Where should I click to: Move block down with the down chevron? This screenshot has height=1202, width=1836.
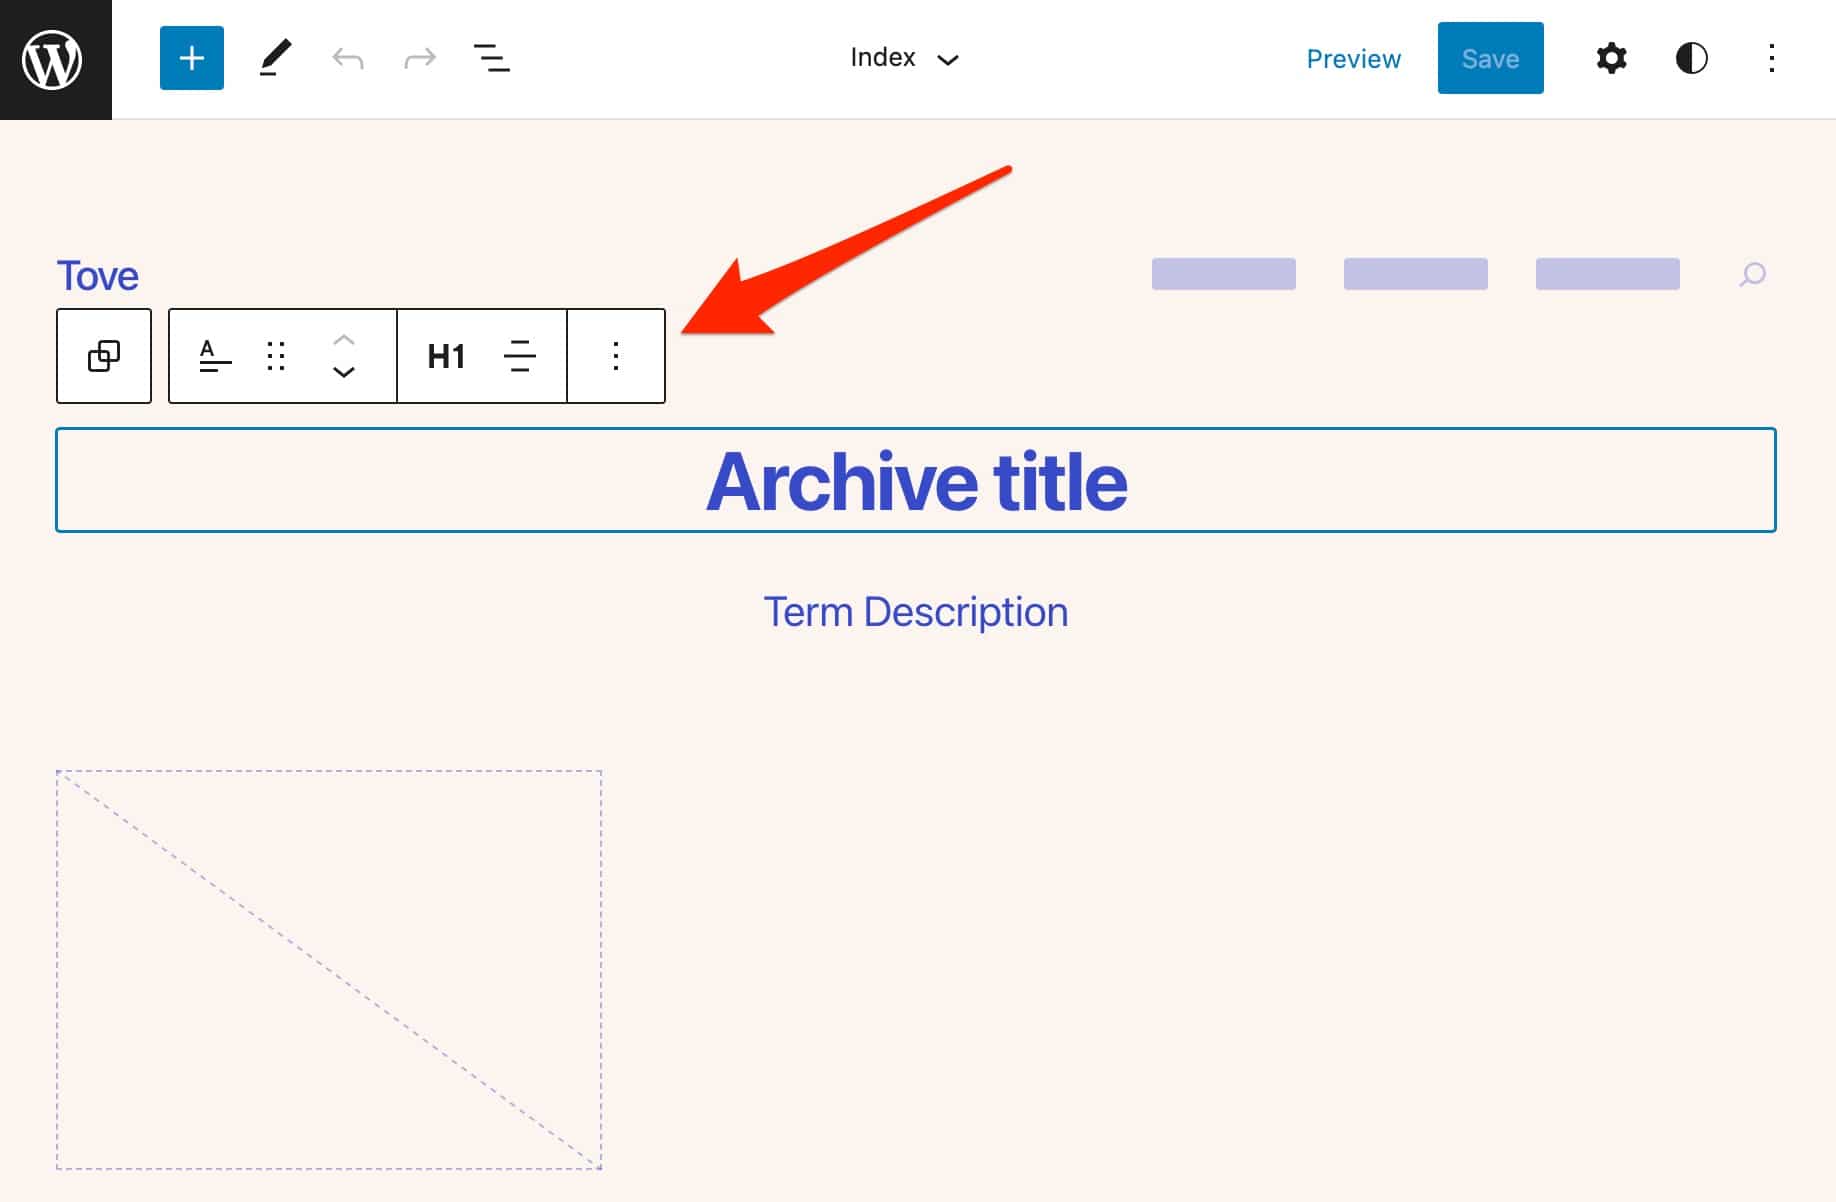pyautogui.click(x=344, y=372)
